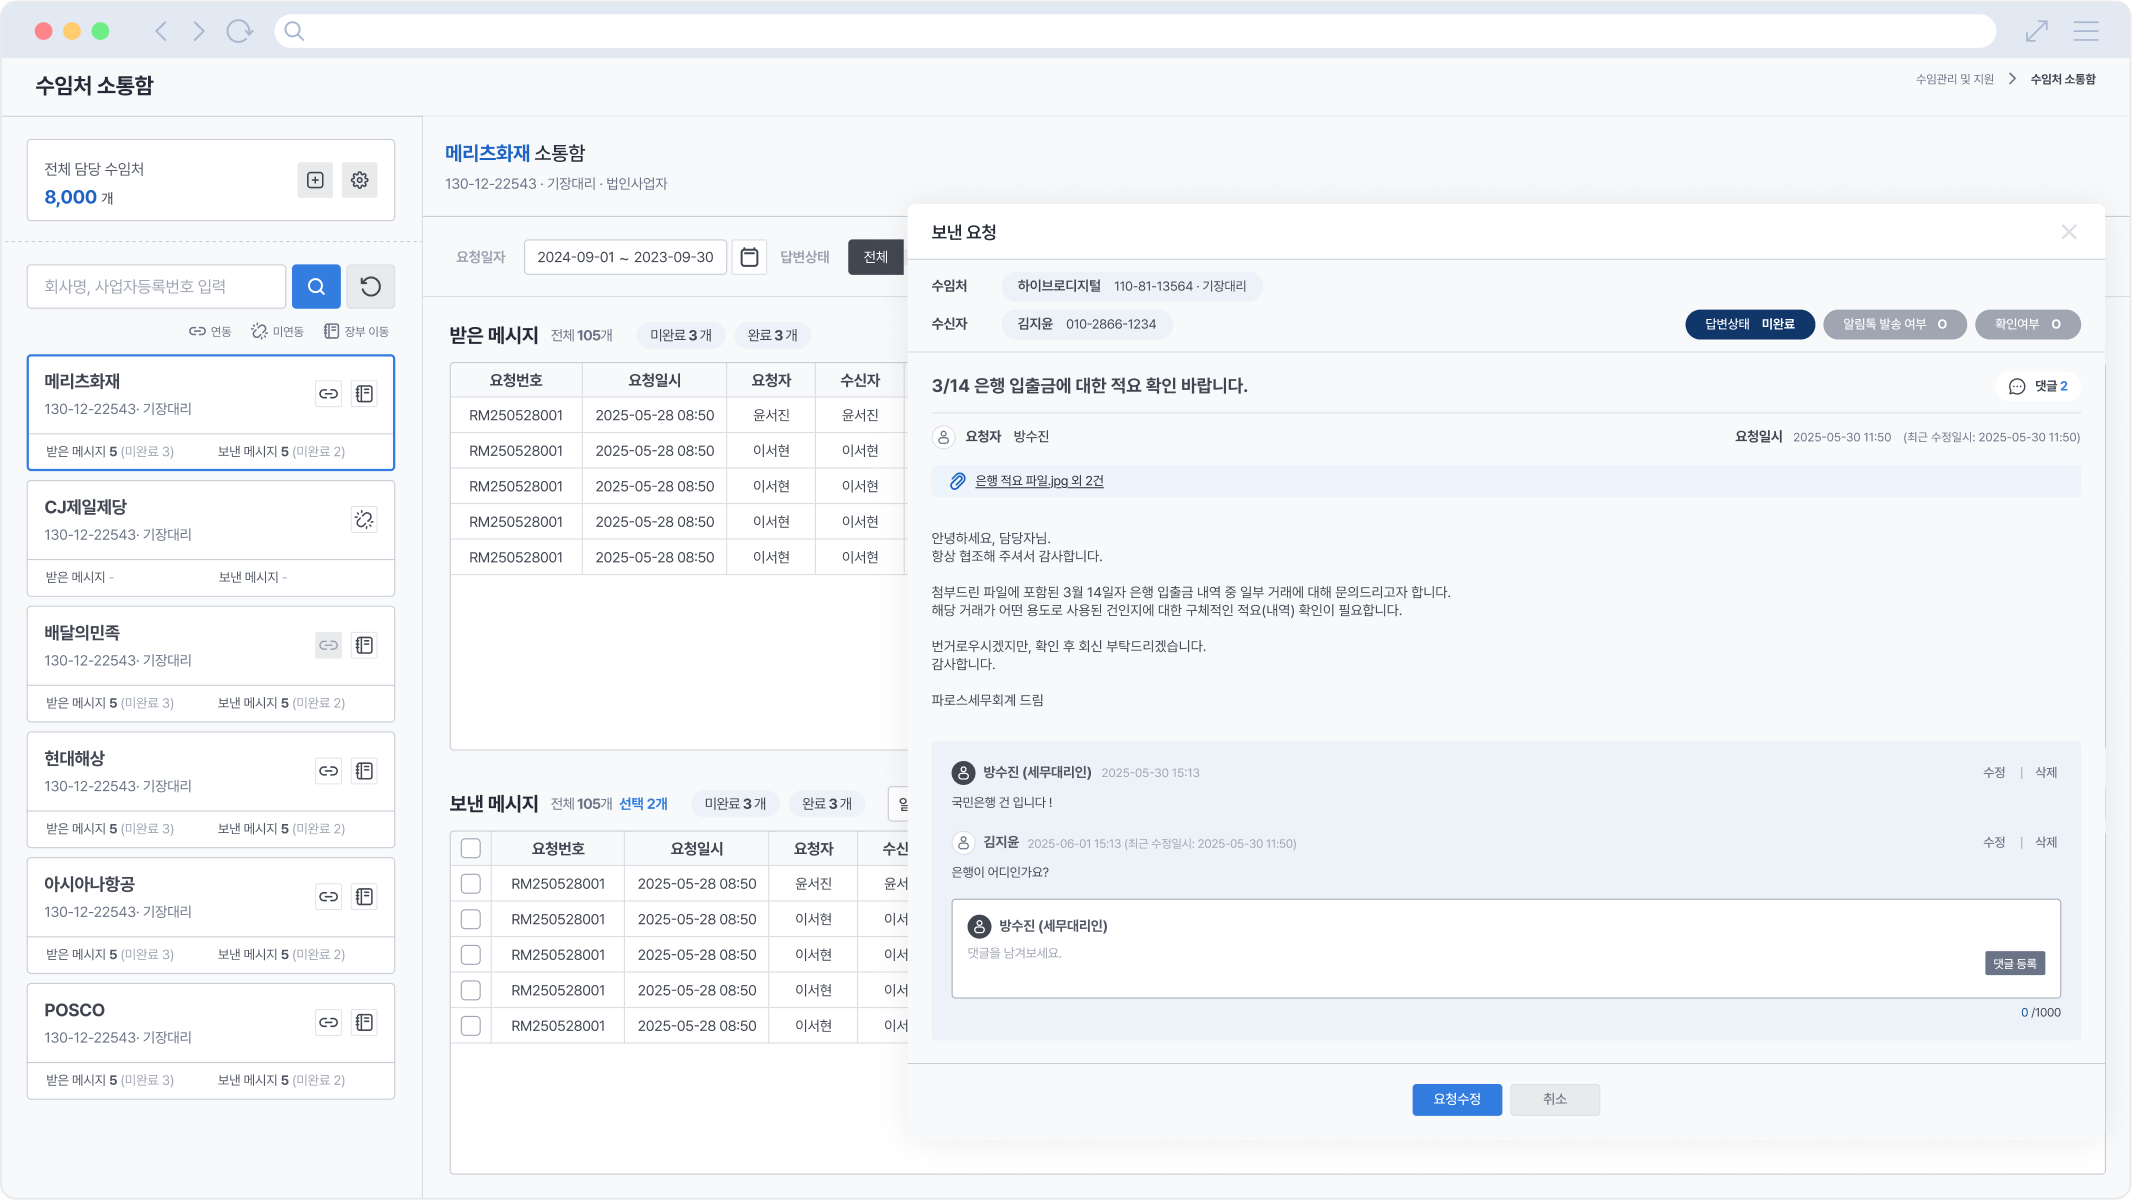The height and width of the screenshot is (1200, 2132).
Task: Check the first row 윤서진 checkbox
Action: point(470,884)
